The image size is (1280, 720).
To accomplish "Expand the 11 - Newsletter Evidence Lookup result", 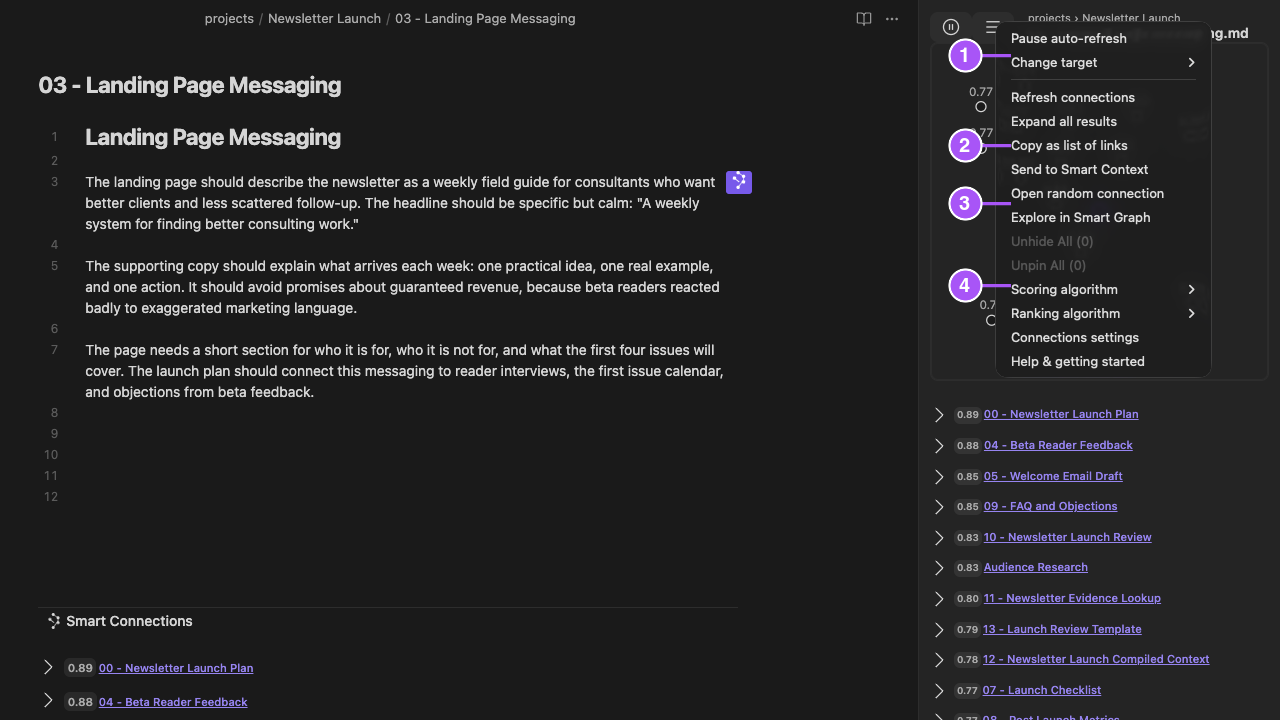I will [x=939, y=598].
